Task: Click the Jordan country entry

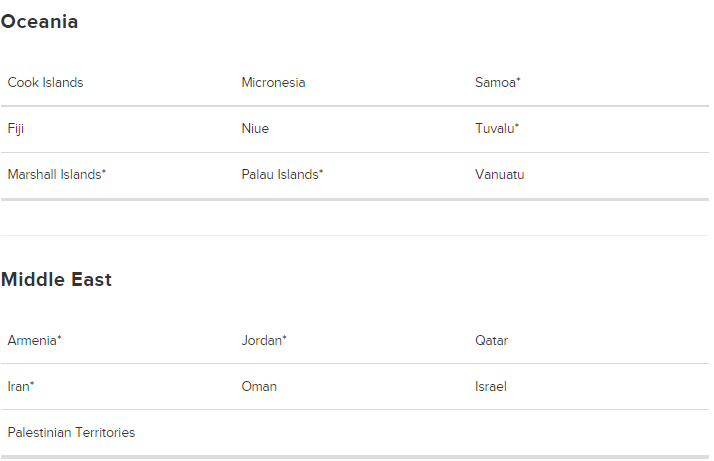Action: pyautogui.click(x=261, y=340)
